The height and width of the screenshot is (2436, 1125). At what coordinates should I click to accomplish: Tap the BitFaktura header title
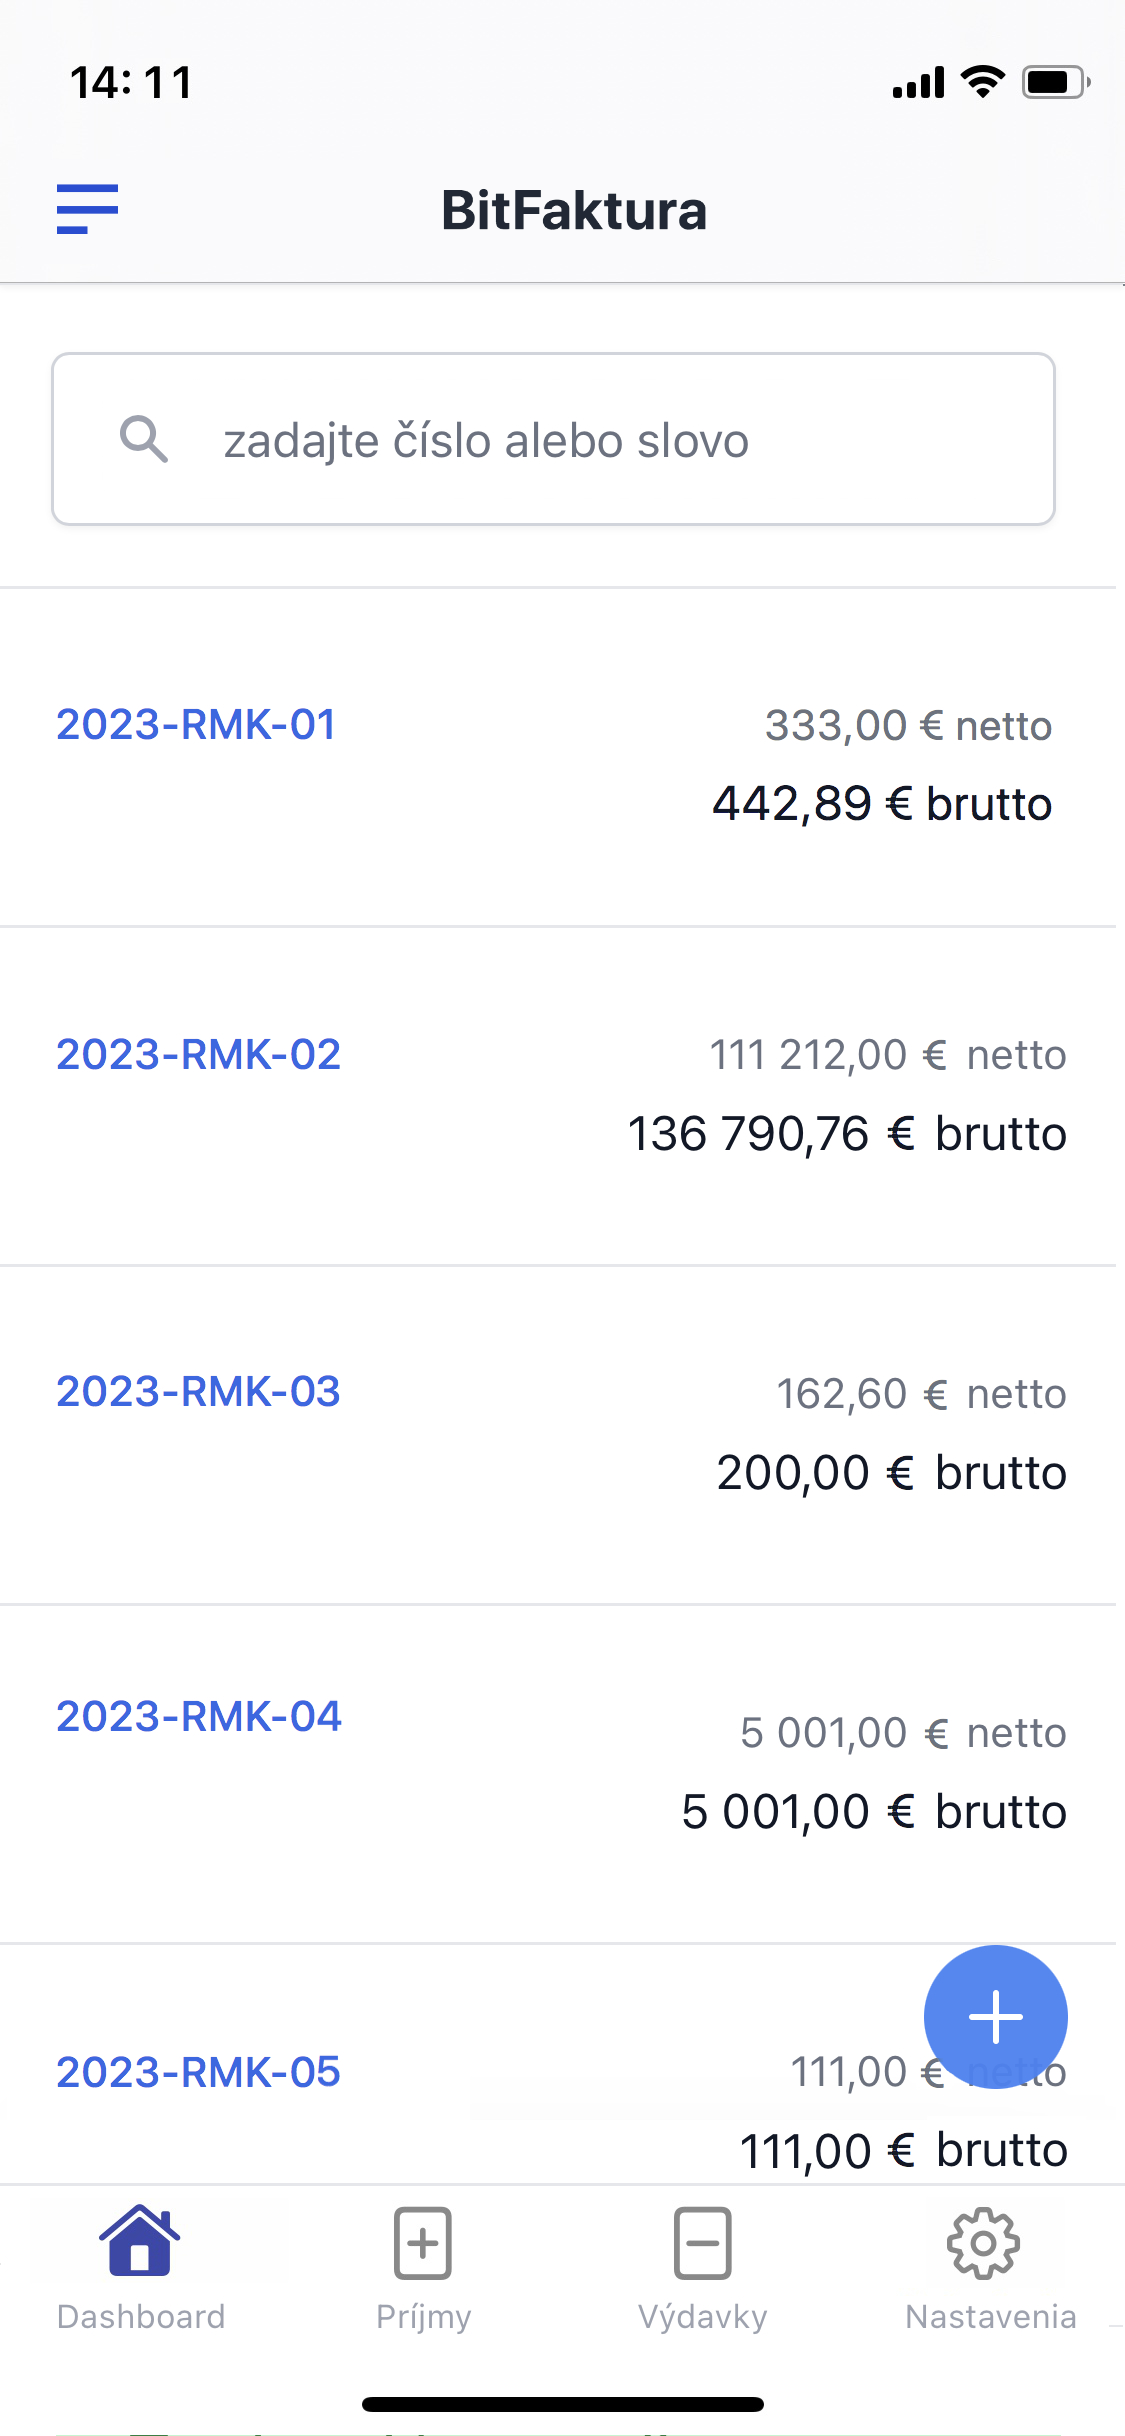(574, 210)
